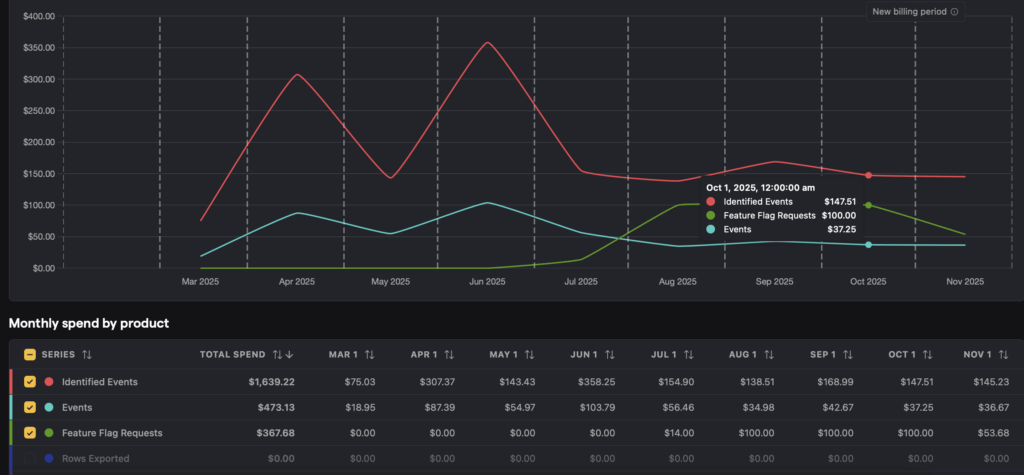Click info icon beside New billing period
1024x475 pixels.
pyautogui.click(x=954, y=12)
